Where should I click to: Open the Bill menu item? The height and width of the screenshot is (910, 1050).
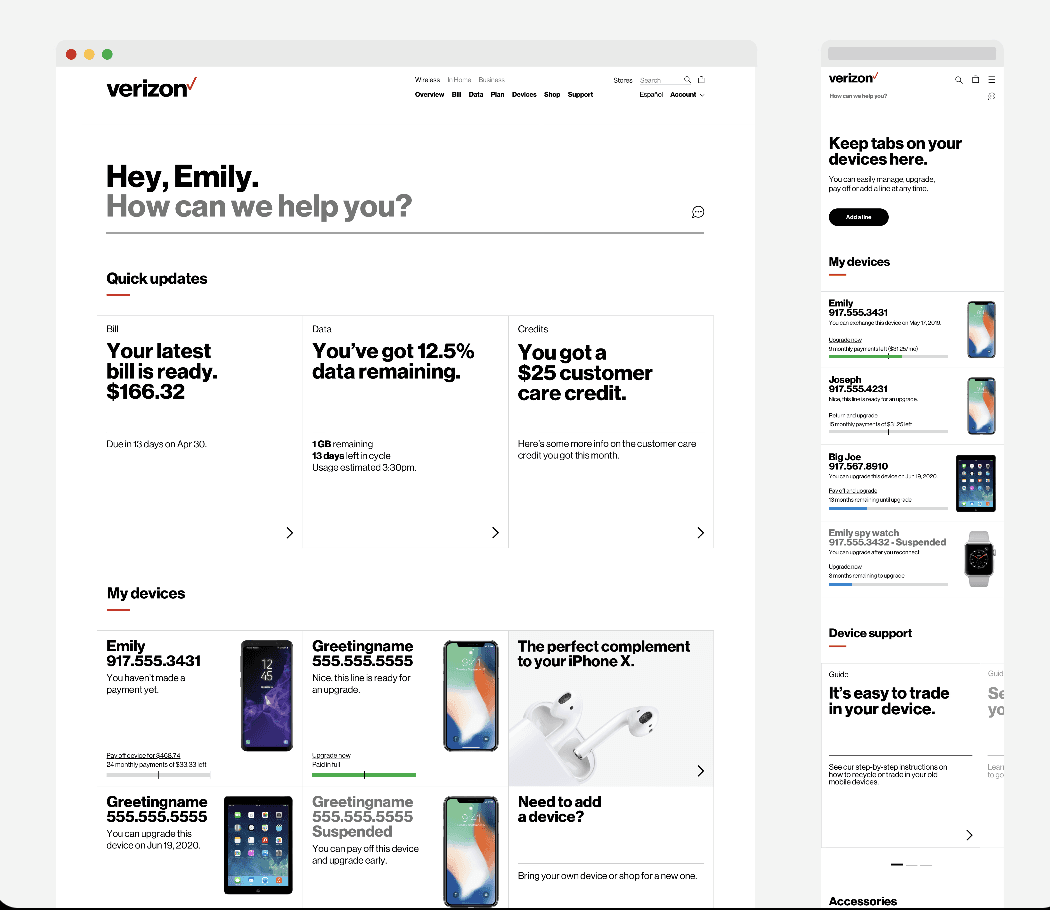click(x=456, y=95)
